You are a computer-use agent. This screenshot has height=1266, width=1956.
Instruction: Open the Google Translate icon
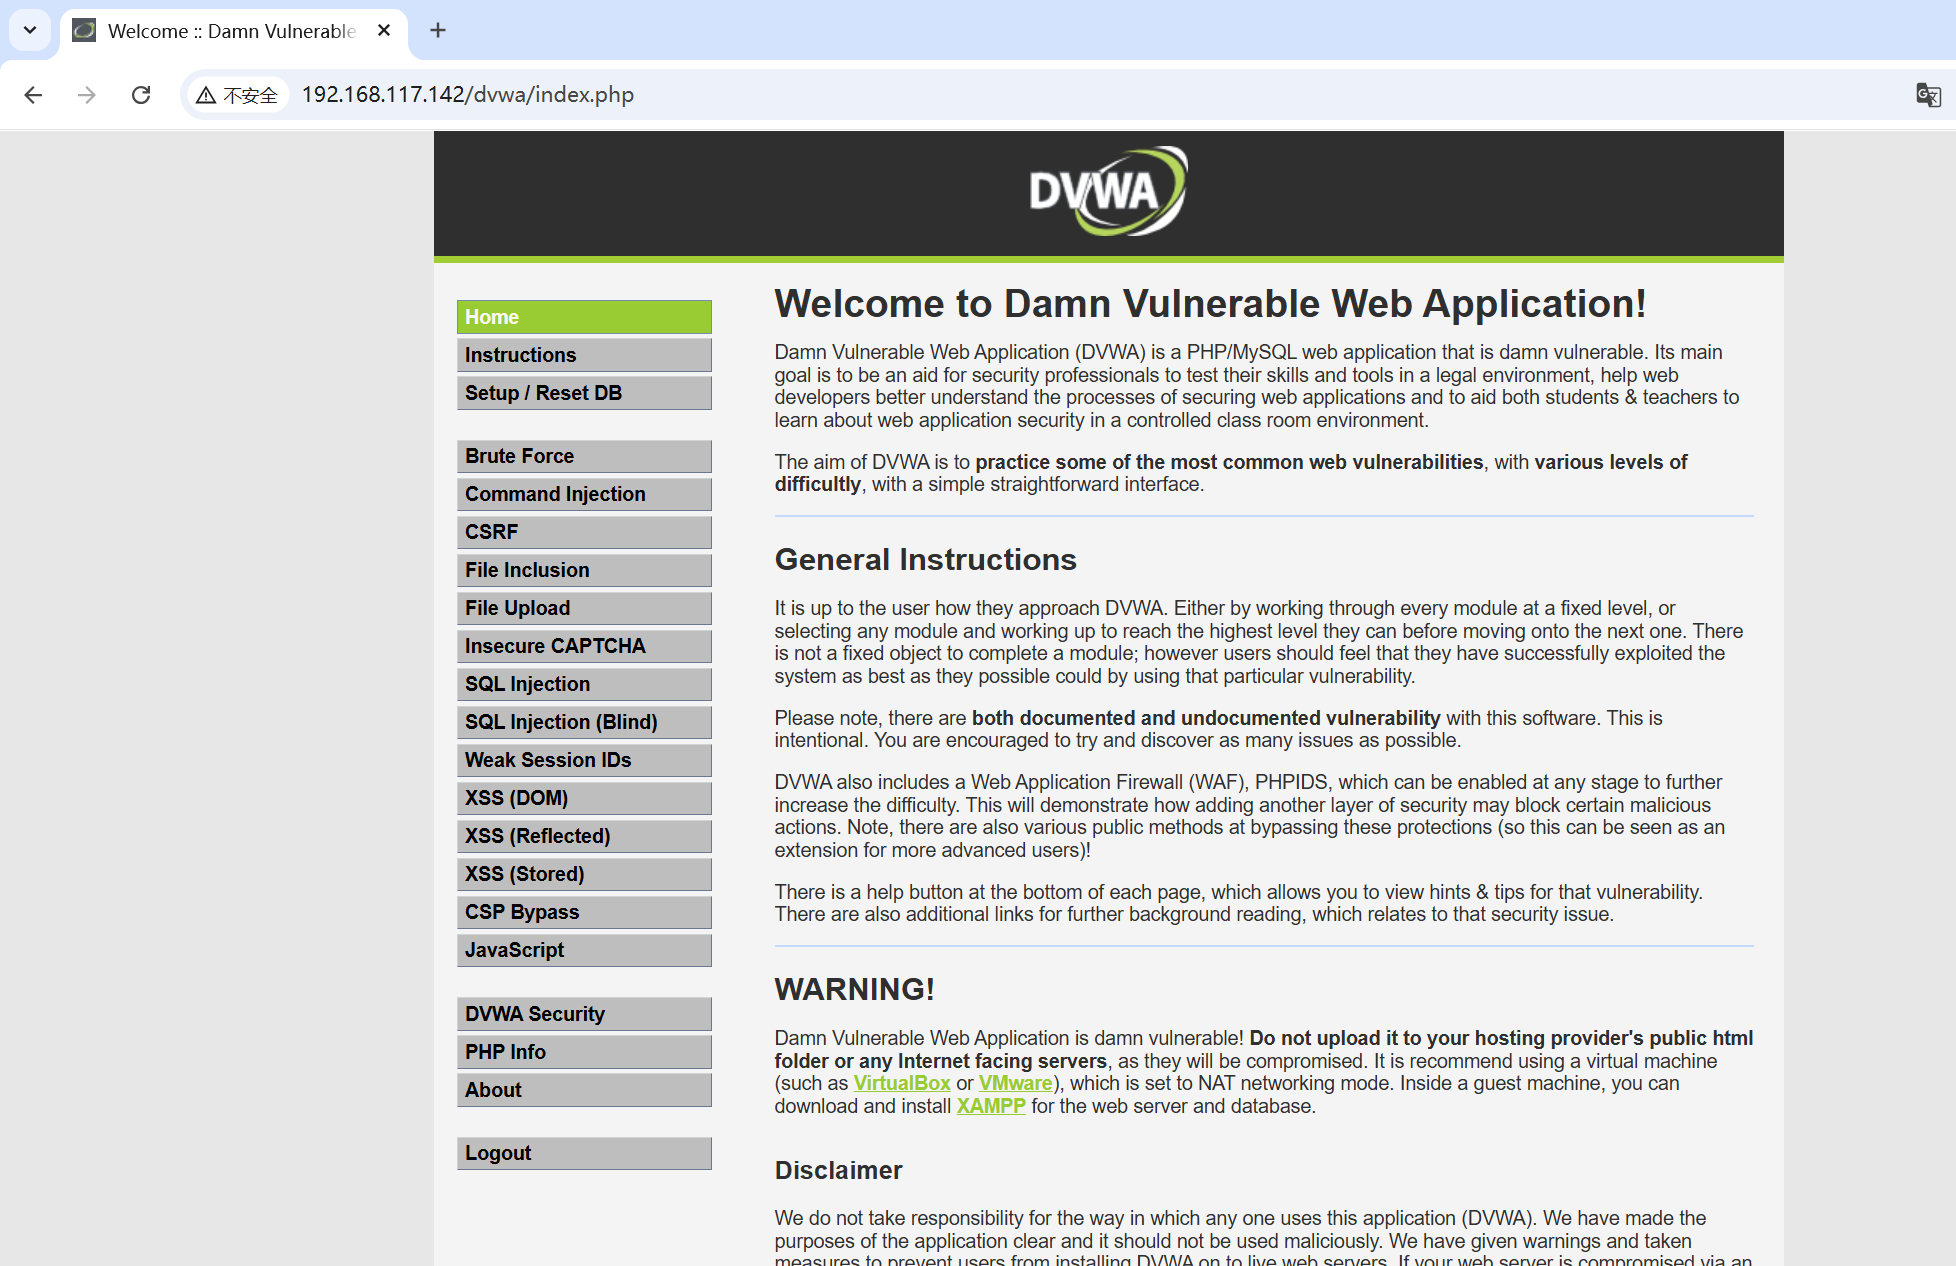pyautogui.click(x=1928, y=95)
